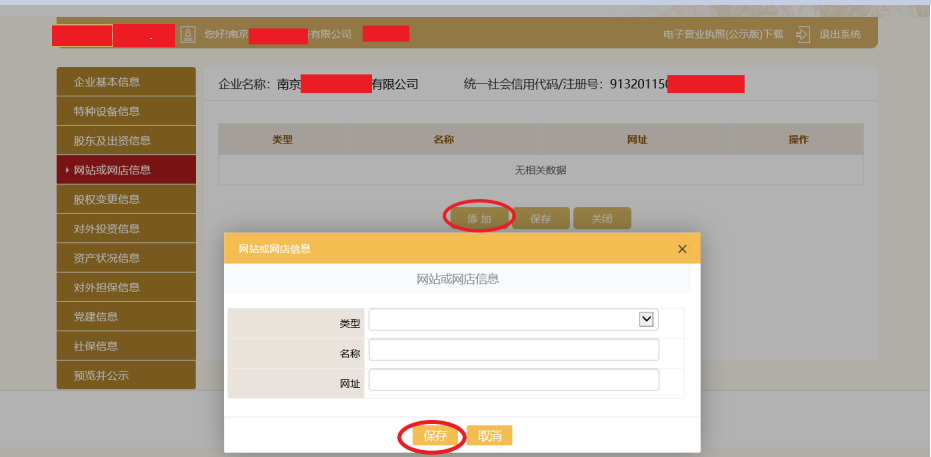The image size is (931, 457).
Task: Click the 网址 table column header
Action: pyautogui.click(x=637, y=139)
